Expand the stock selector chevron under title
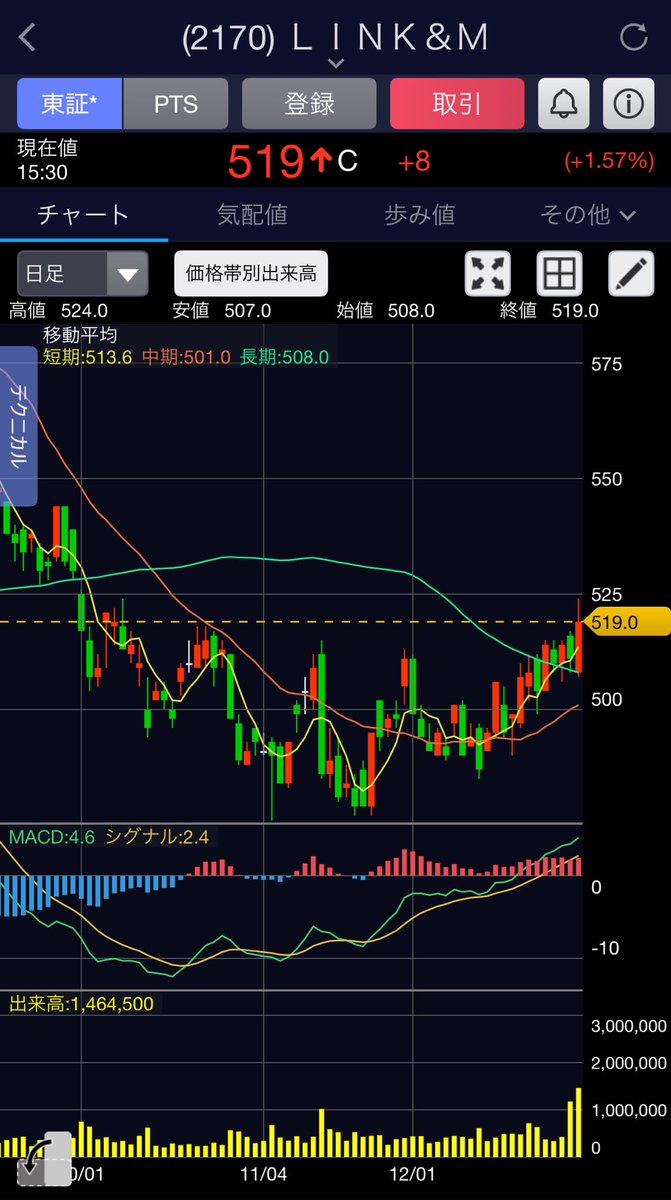This screenshot has height=1200, width=671. 336,63
